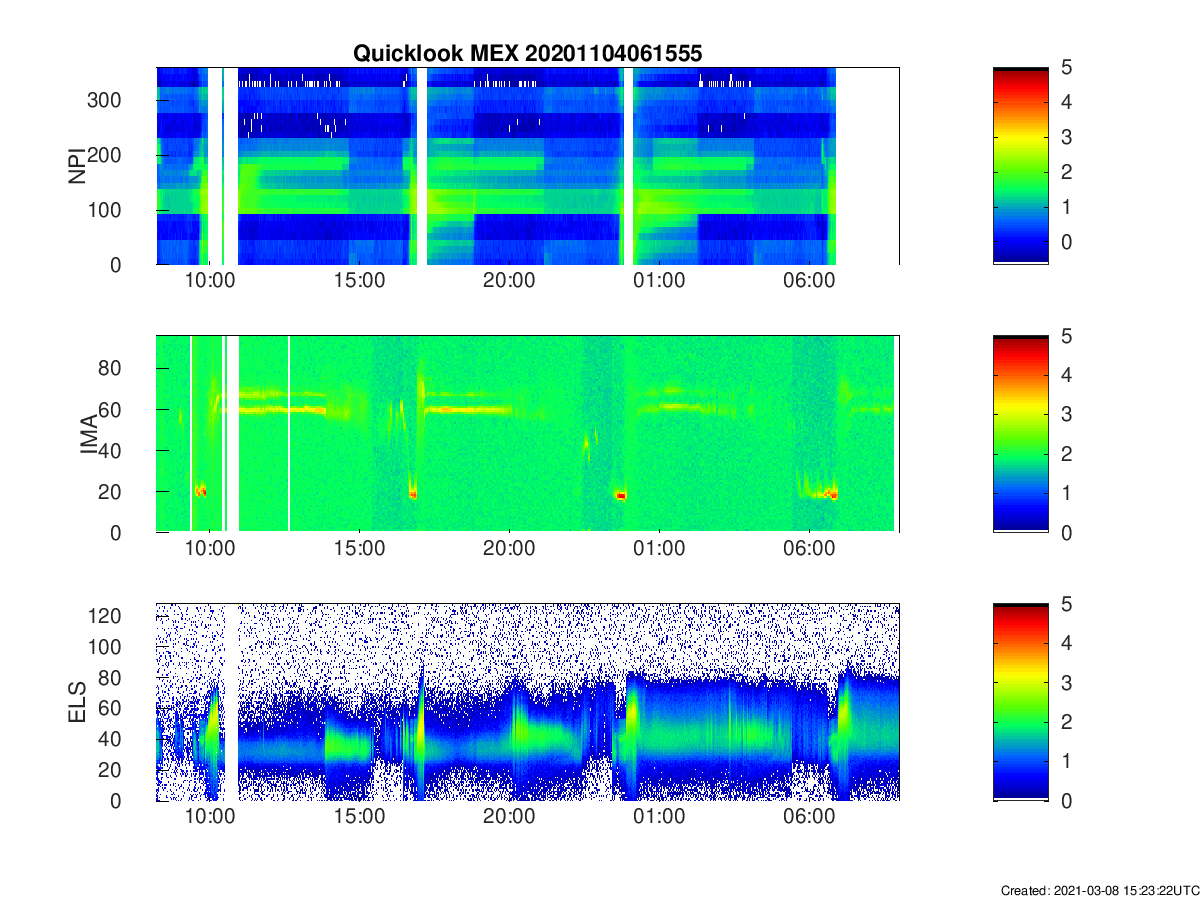Image resolution: width=1200 pixels, height=900 pixels.
Task: Click inside the IMA spectrogram plot
Action: pyautogui.click(x=527, y=435)
